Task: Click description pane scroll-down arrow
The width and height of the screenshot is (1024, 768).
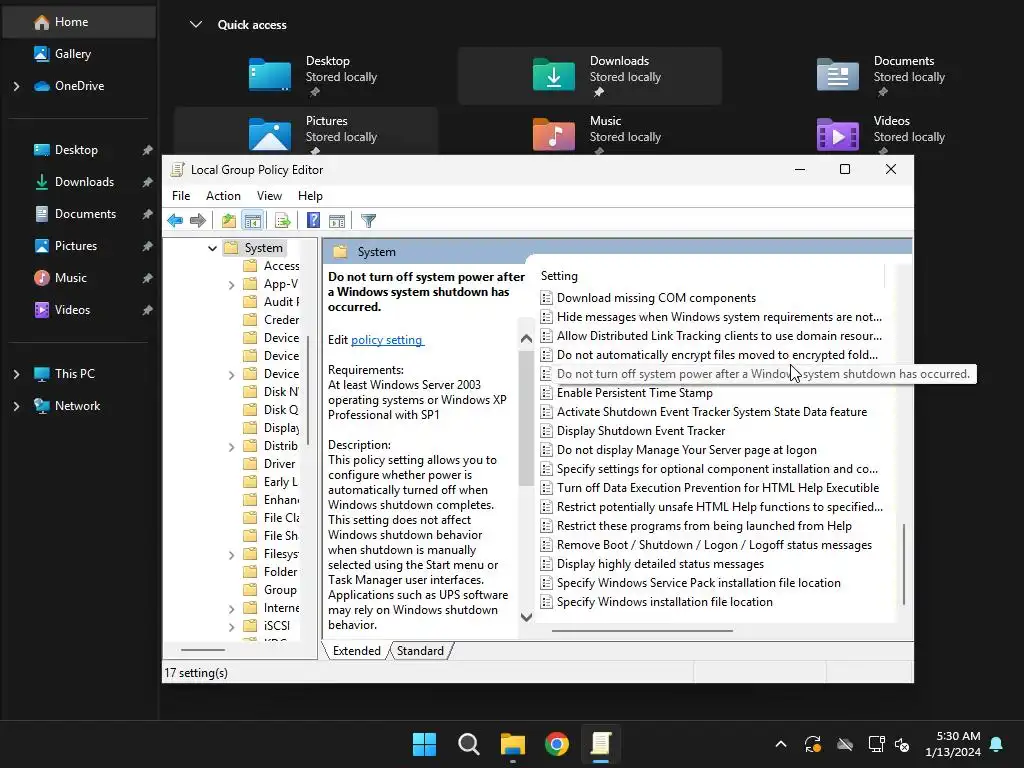Action: tap(526, 617)
